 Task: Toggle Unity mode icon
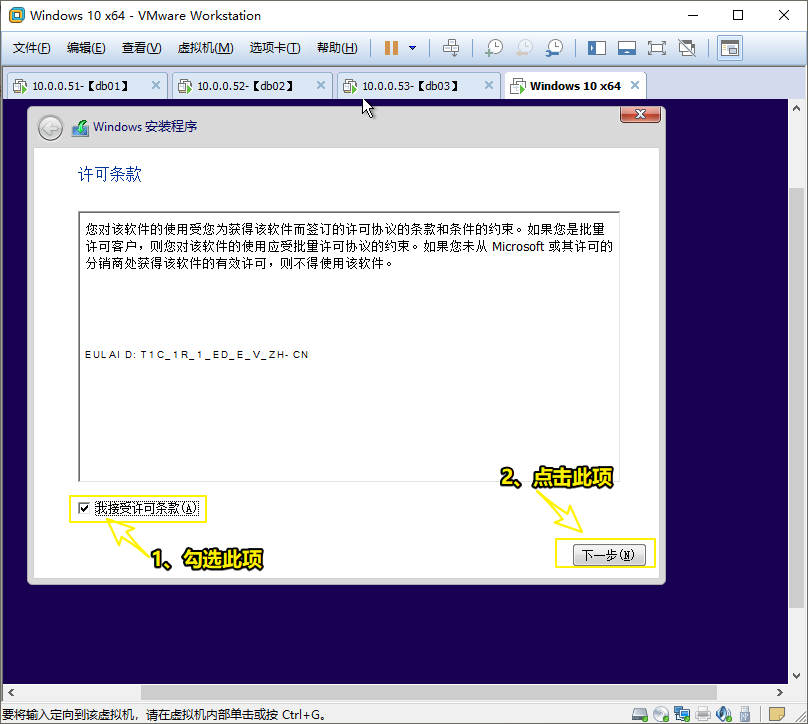687,48
